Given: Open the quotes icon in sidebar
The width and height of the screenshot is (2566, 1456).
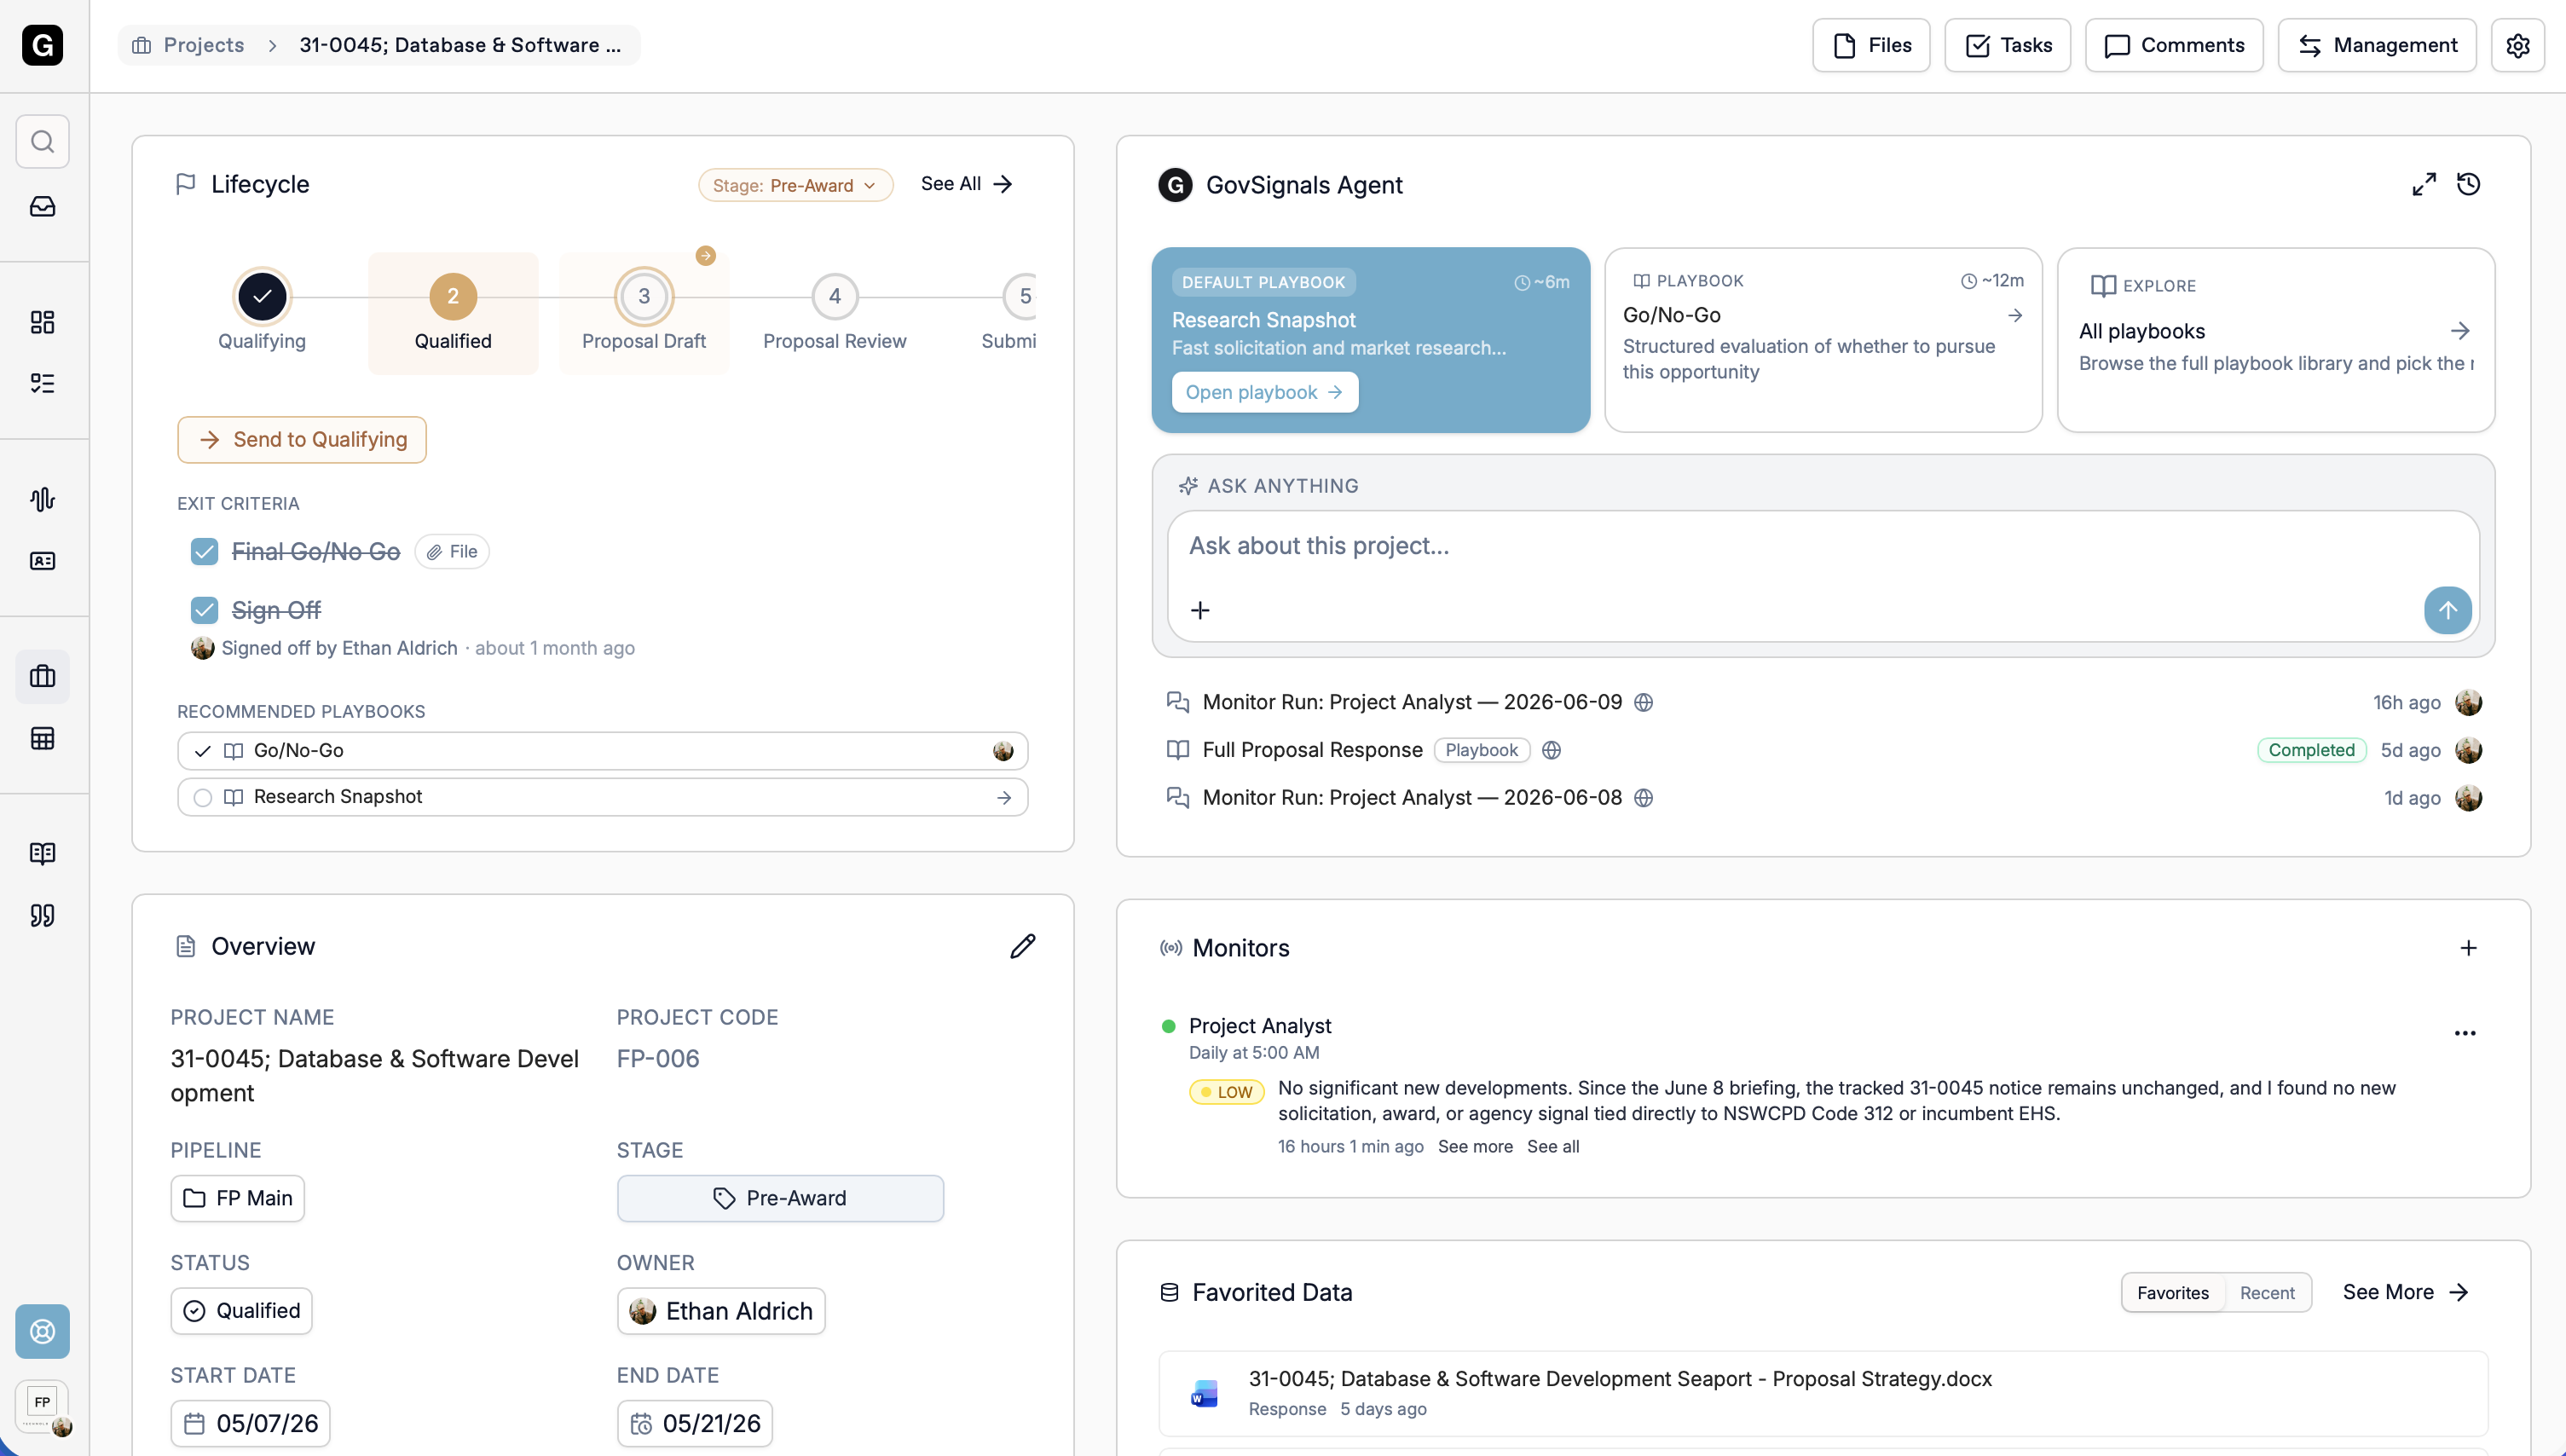Looking at the screenshot, I should (x=42, y=915).
